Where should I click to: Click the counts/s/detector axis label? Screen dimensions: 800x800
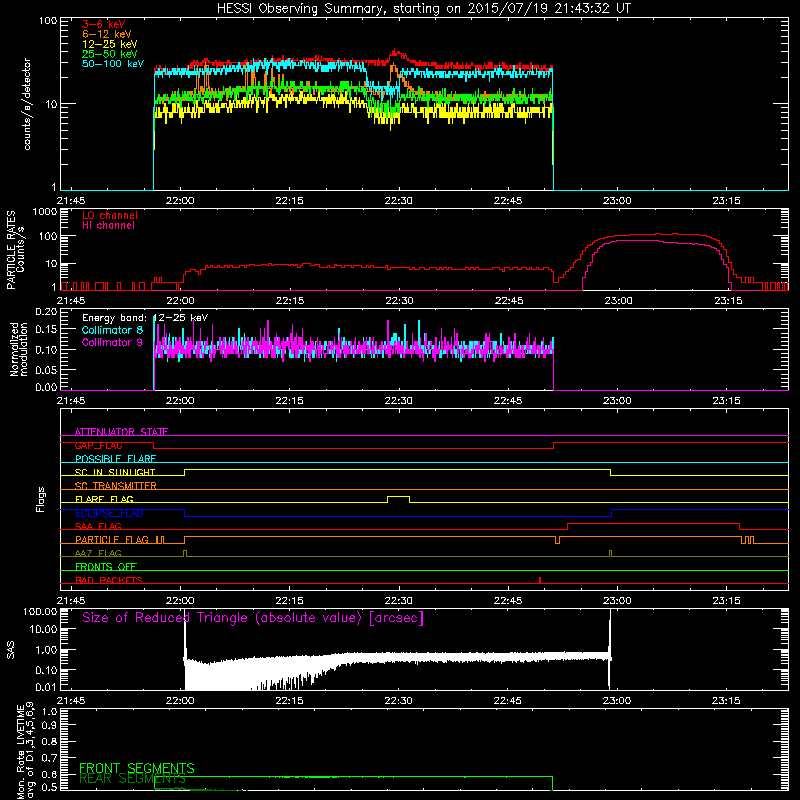27,104
